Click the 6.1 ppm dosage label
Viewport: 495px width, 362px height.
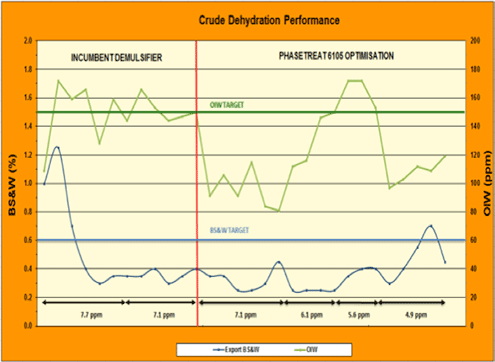[312, 315]
